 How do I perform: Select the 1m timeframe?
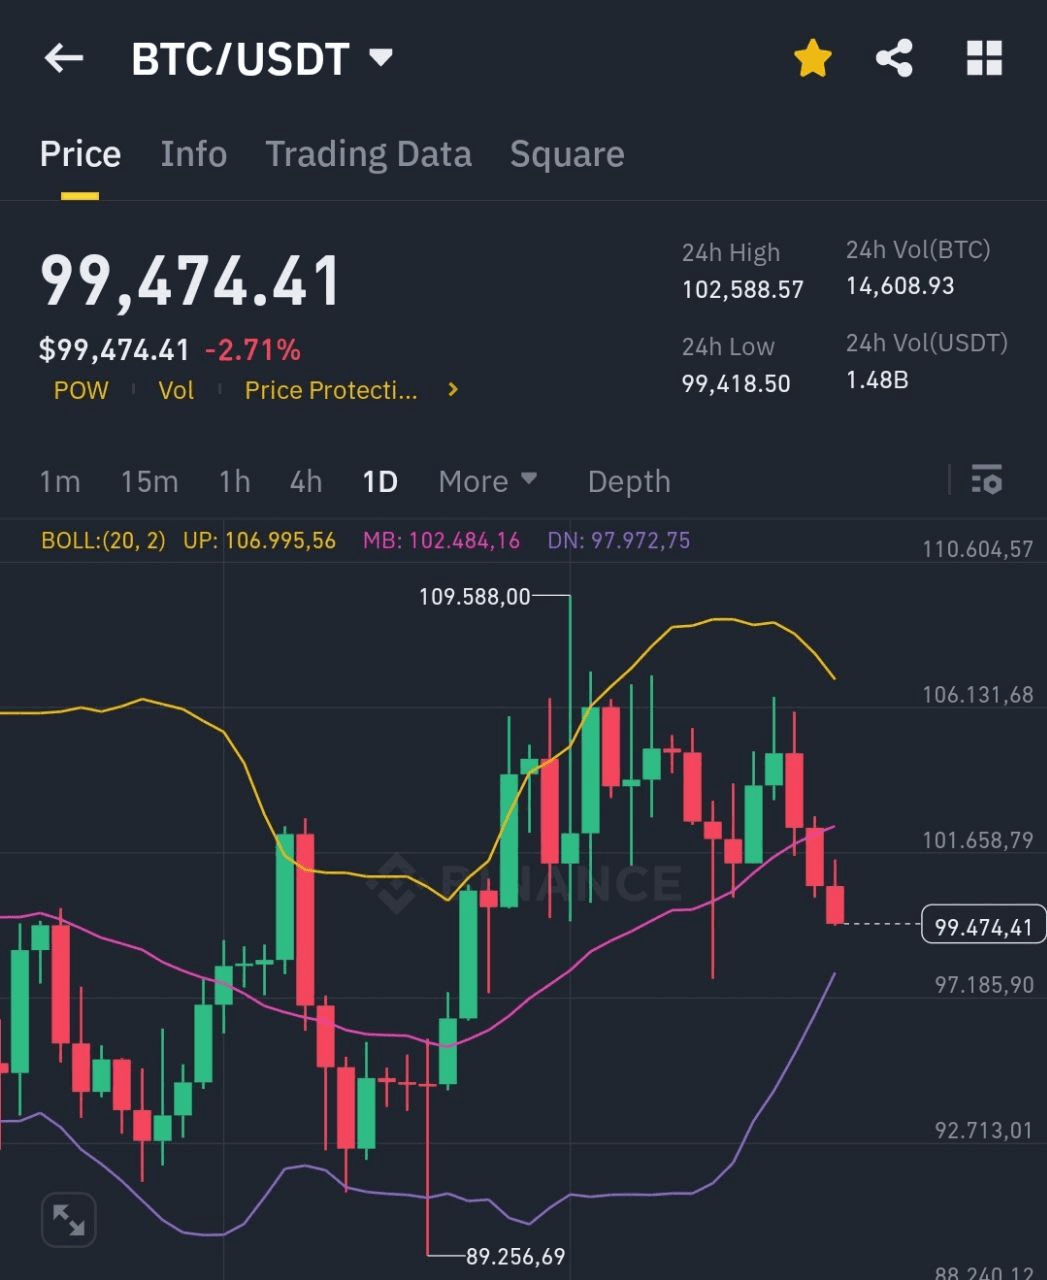[60, 481]
